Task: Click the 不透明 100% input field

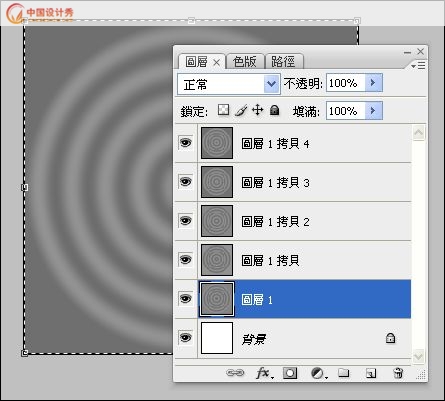Action: tap(346, 83)
